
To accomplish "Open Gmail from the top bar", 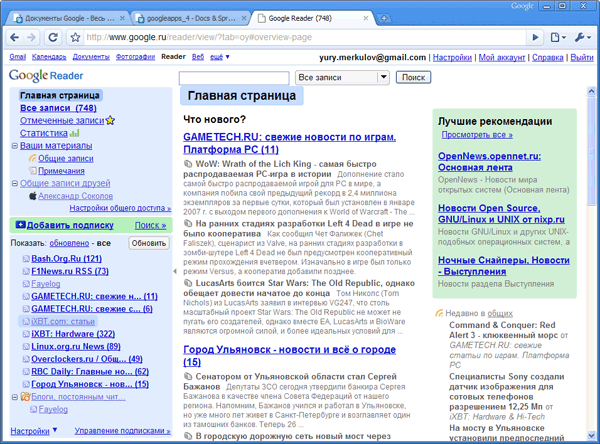I will coord(17,57).
